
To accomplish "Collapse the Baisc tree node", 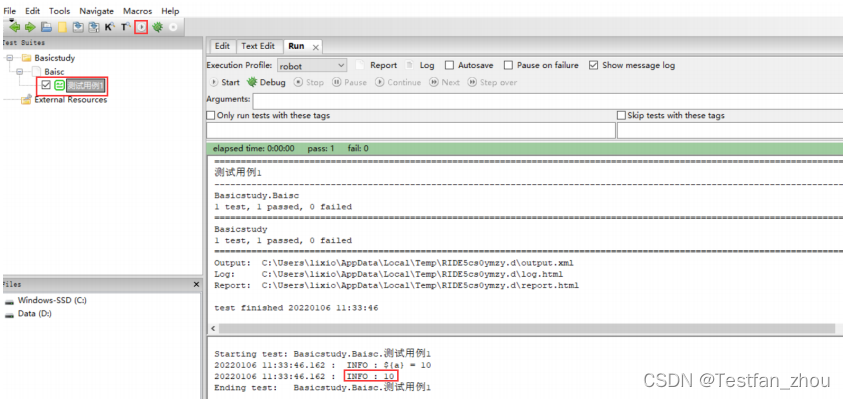I will pos(20,71).
